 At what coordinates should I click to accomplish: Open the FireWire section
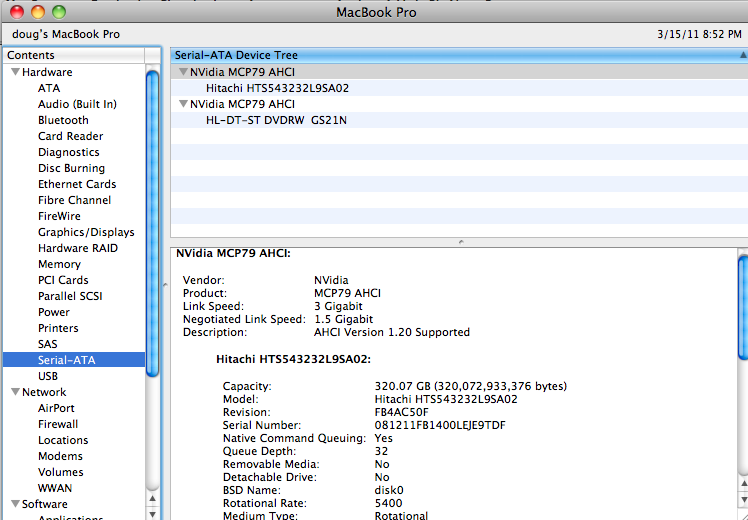click(x=59, y=216)
